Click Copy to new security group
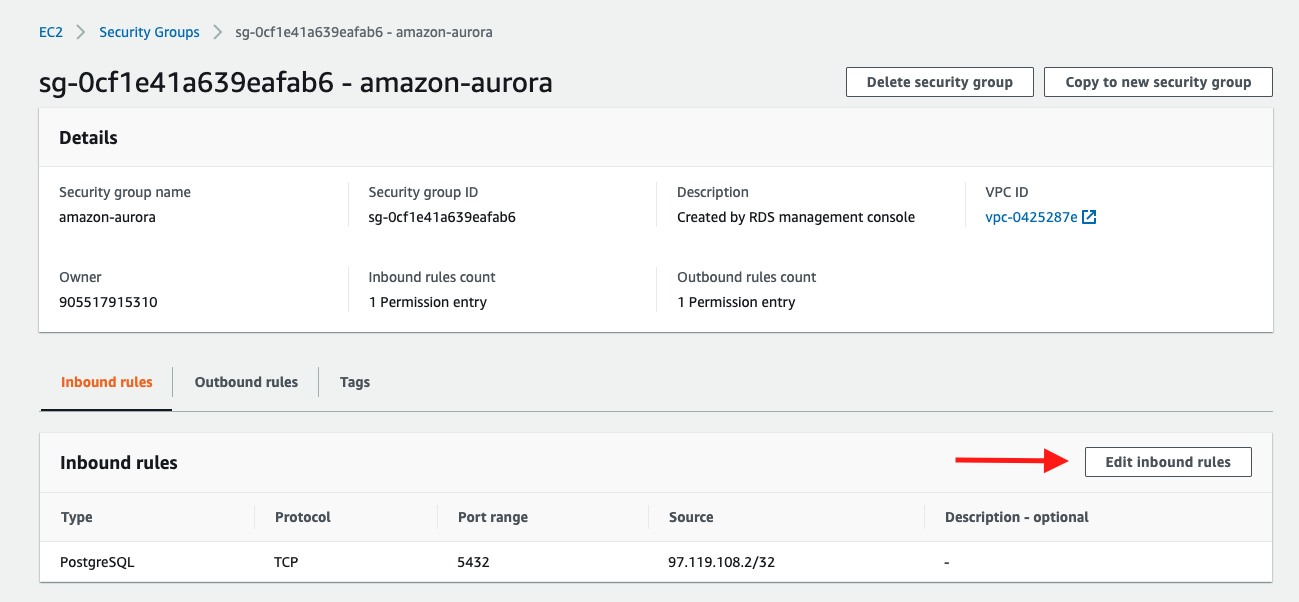 [x=1158, y=82]
